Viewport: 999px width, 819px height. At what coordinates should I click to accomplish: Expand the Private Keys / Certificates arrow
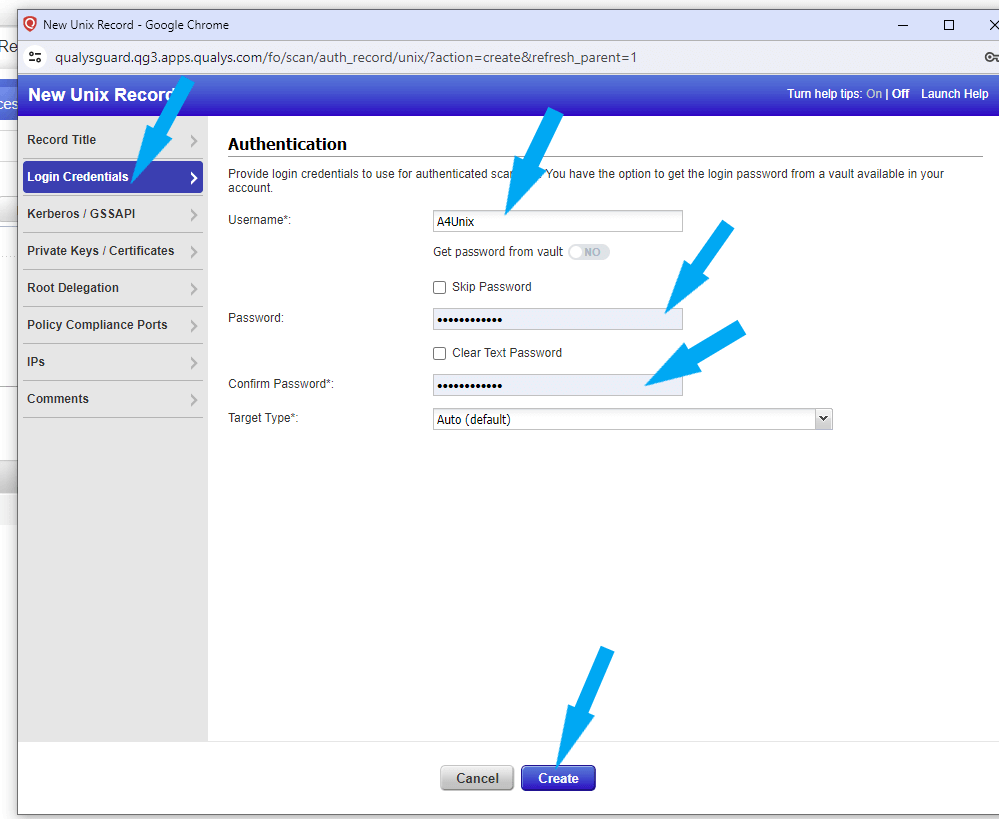tap(194, 251)
